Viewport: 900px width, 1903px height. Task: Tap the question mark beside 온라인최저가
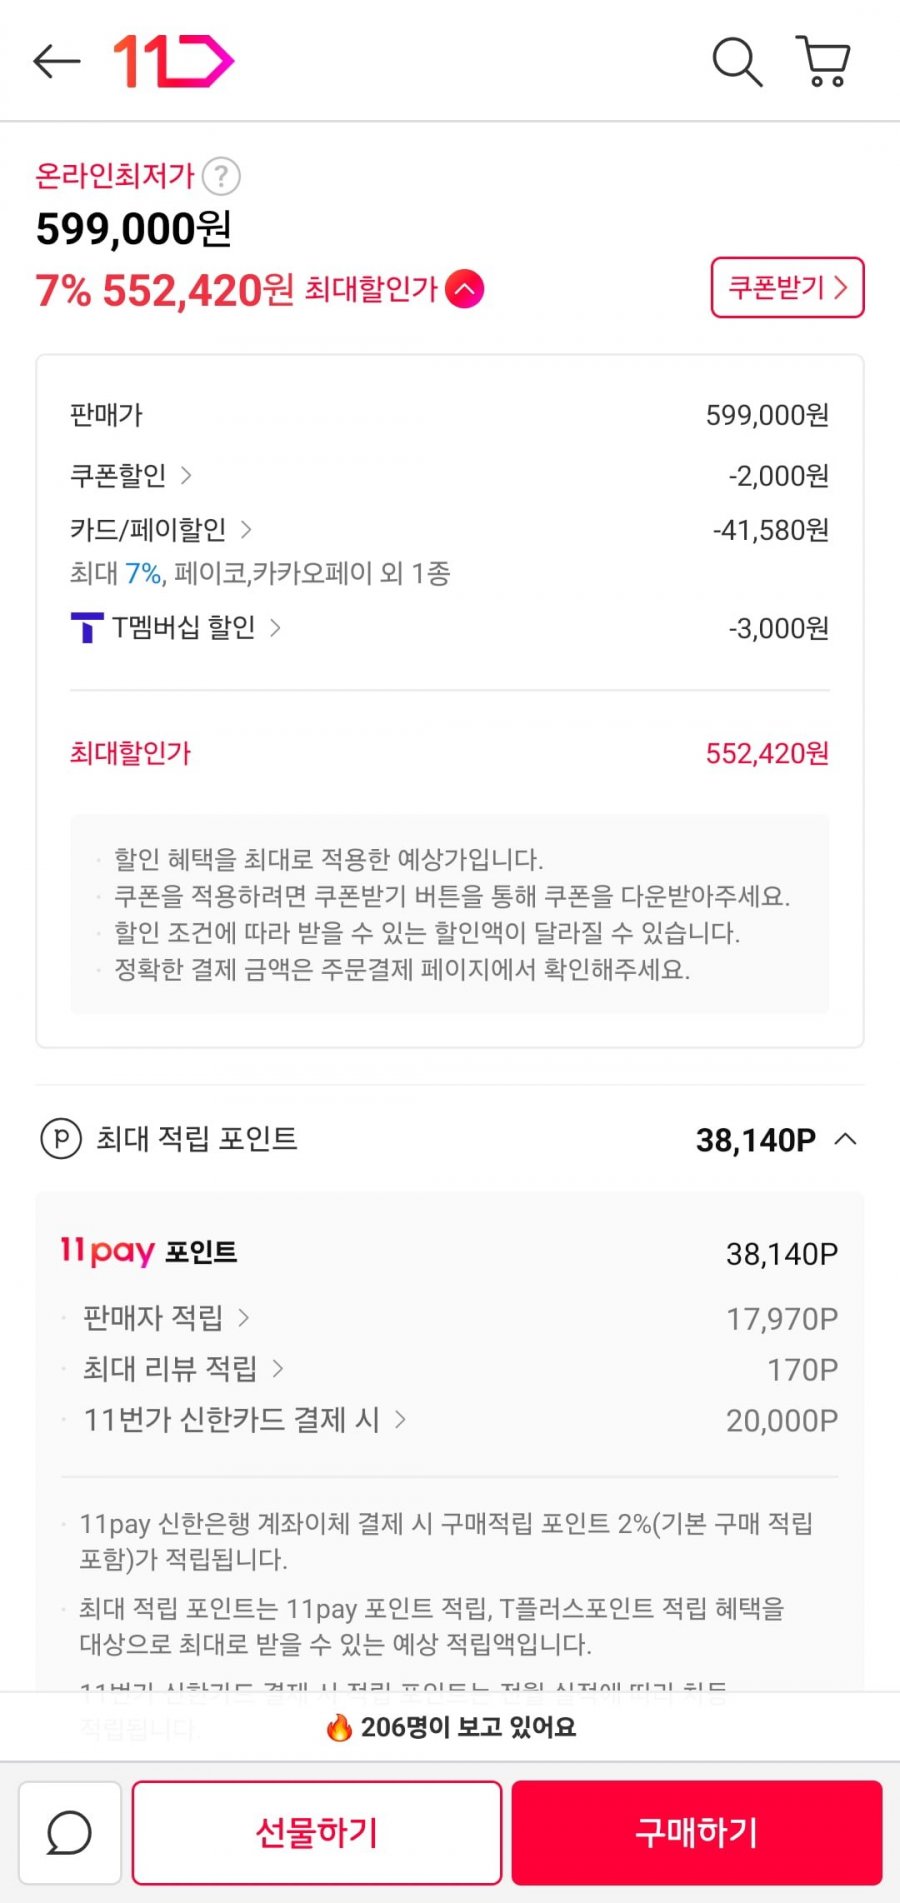pyautogui.click(x=221, y=177)
